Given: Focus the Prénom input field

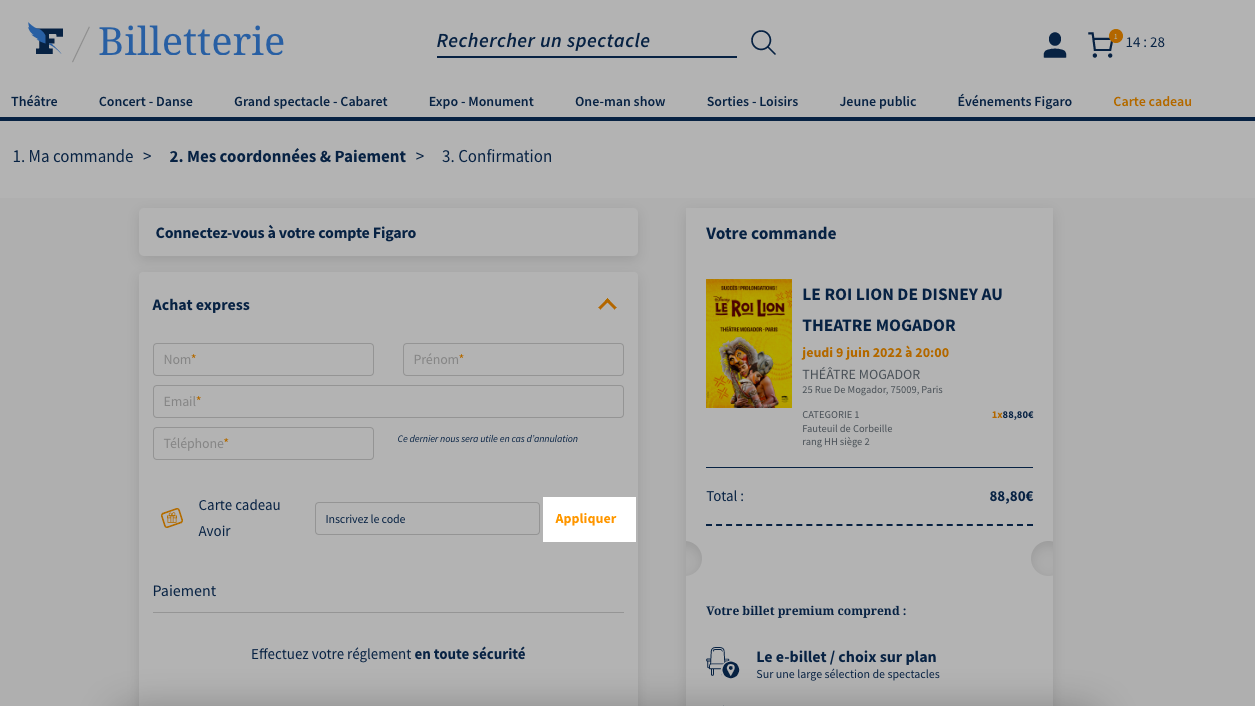Looking at the screenshot, I should [513, 359].
